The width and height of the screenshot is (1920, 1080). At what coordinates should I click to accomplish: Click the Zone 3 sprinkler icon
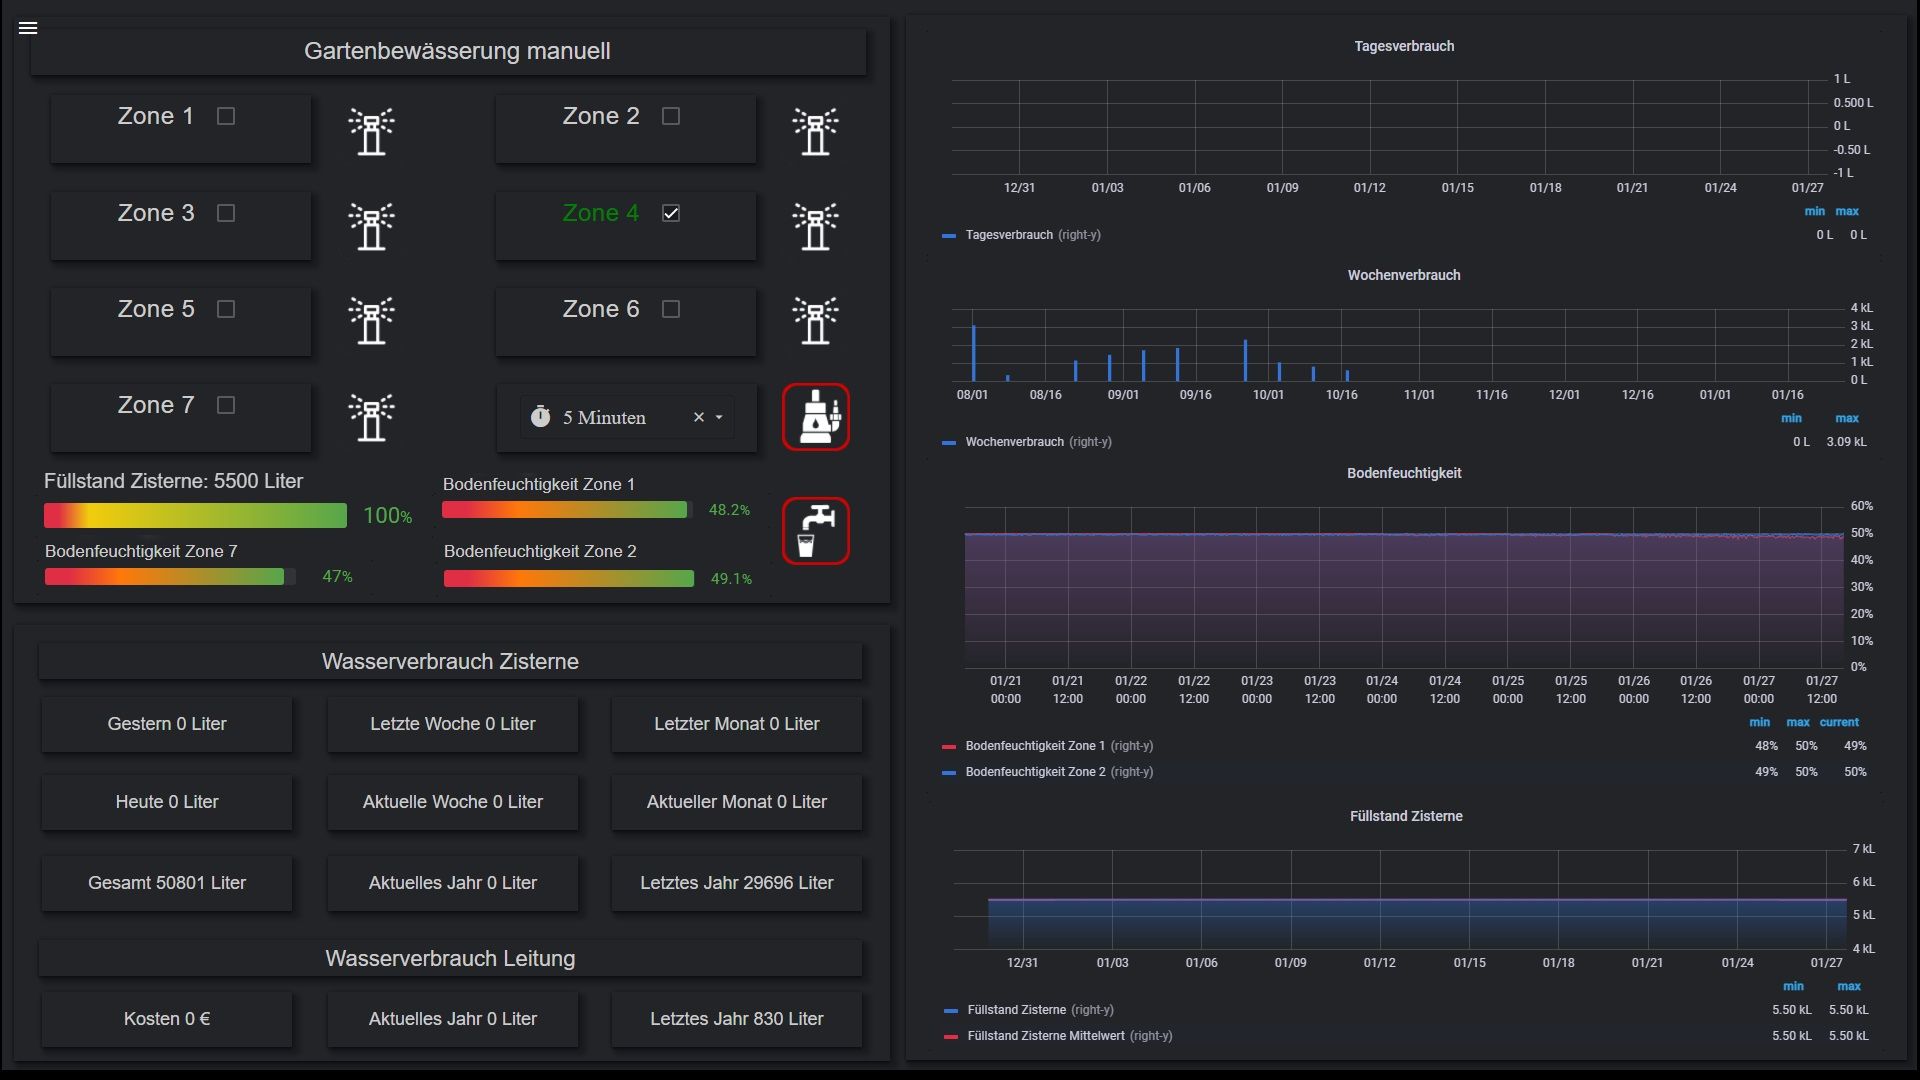point(371,226)
